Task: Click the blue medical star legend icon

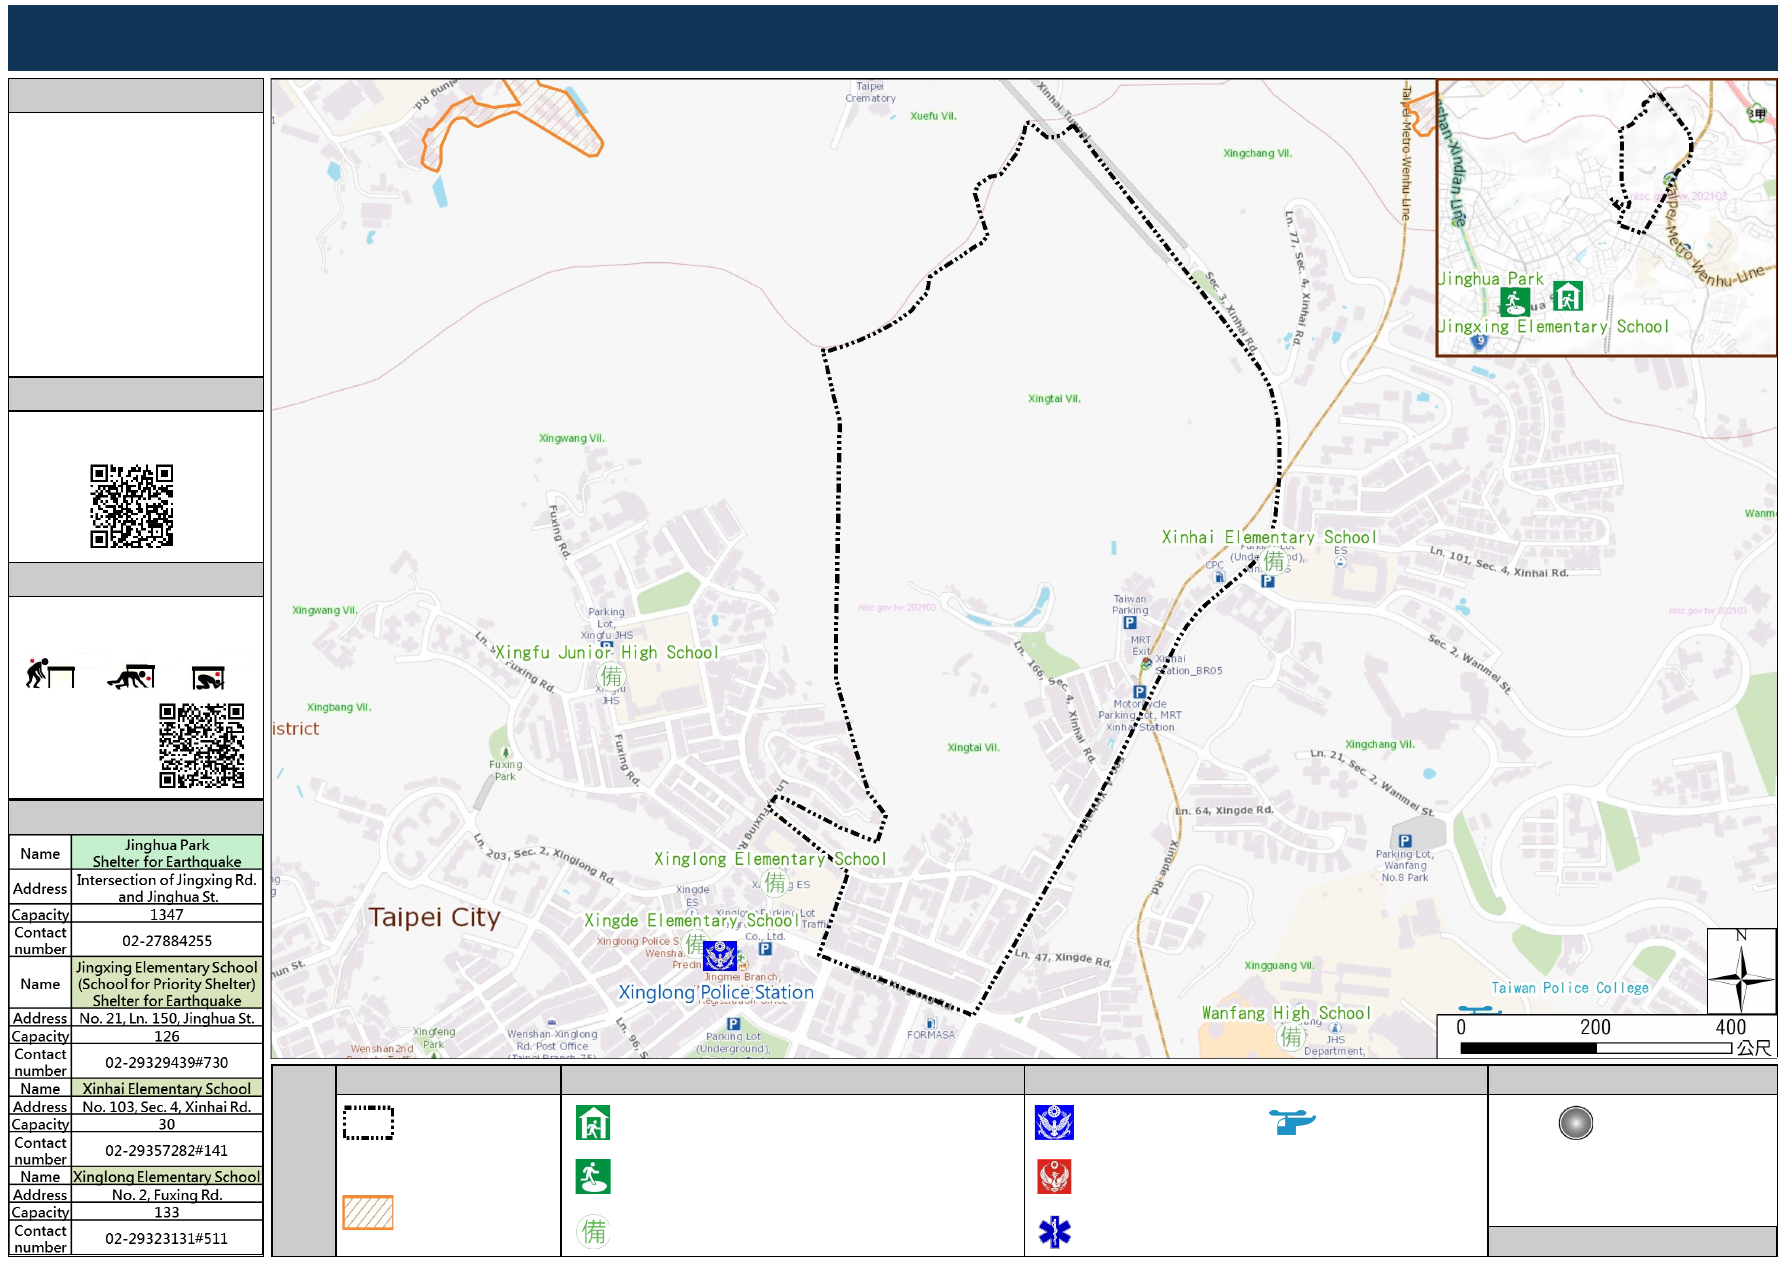Action: pos(1054,1231)
